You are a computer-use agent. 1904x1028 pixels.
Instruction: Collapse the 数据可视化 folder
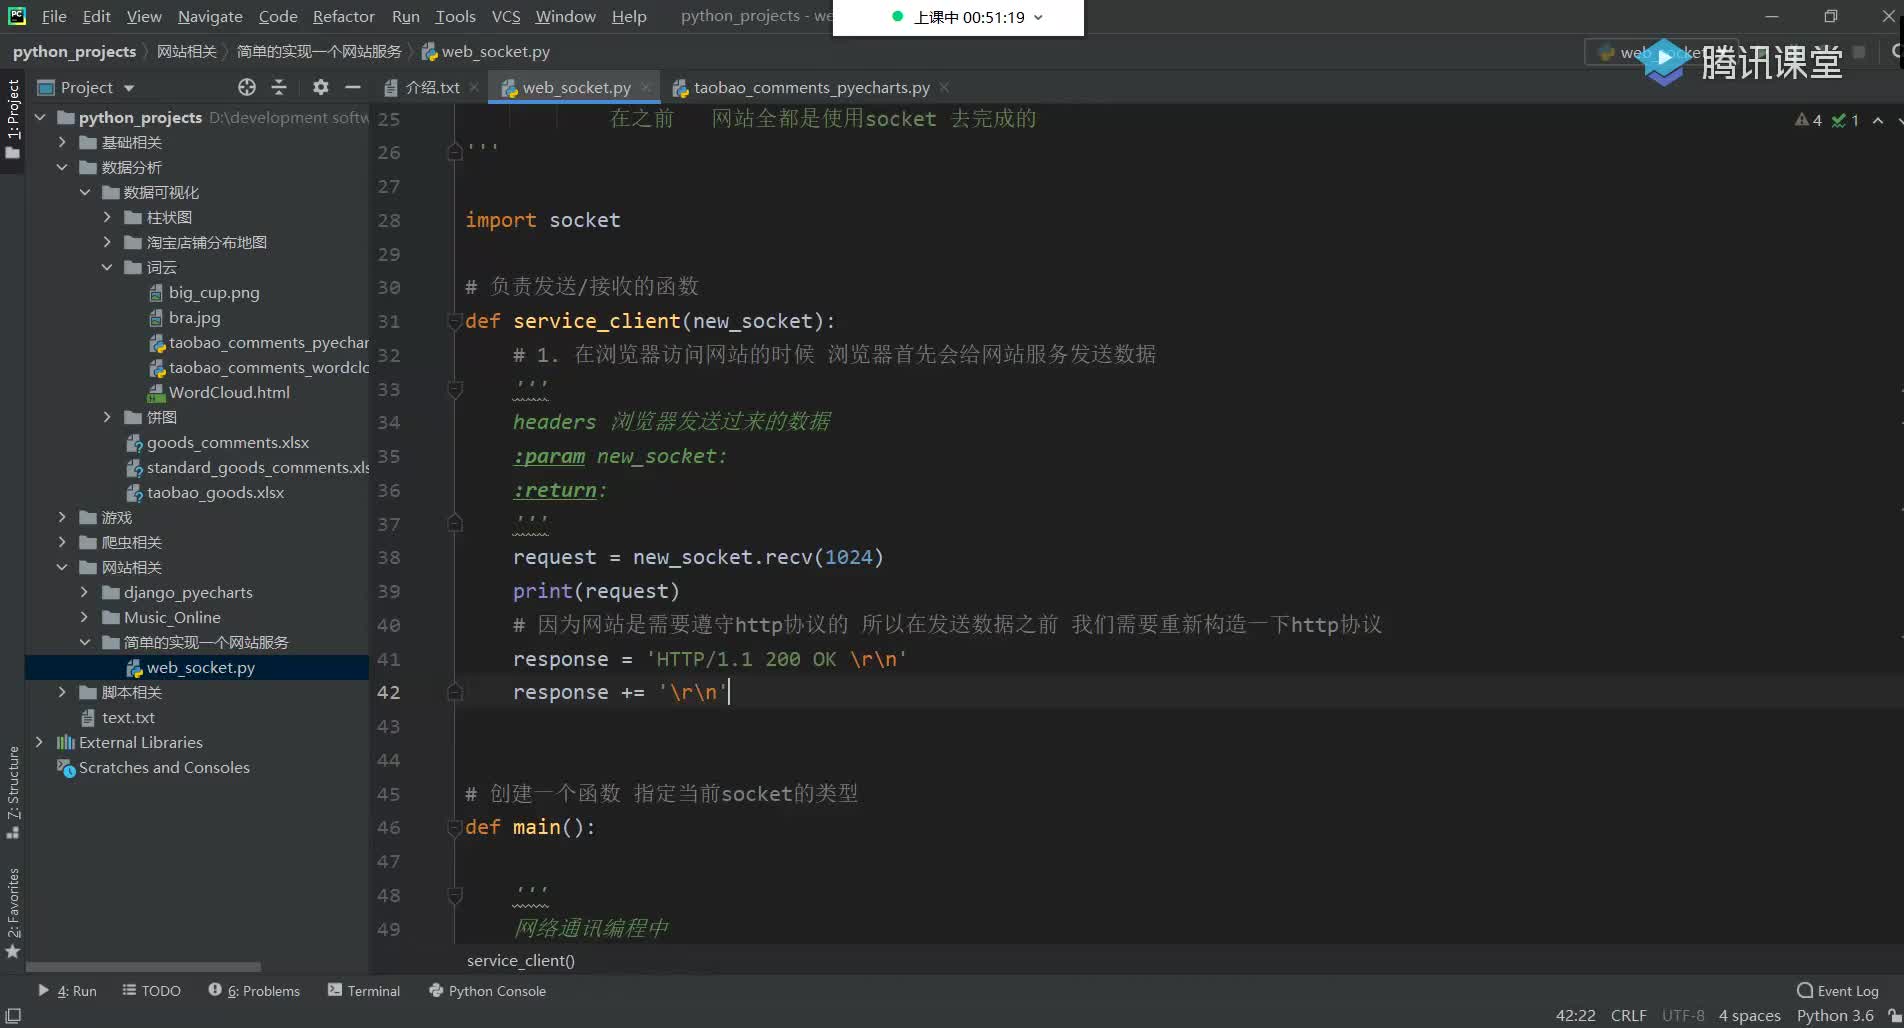[x=85, y=192]
